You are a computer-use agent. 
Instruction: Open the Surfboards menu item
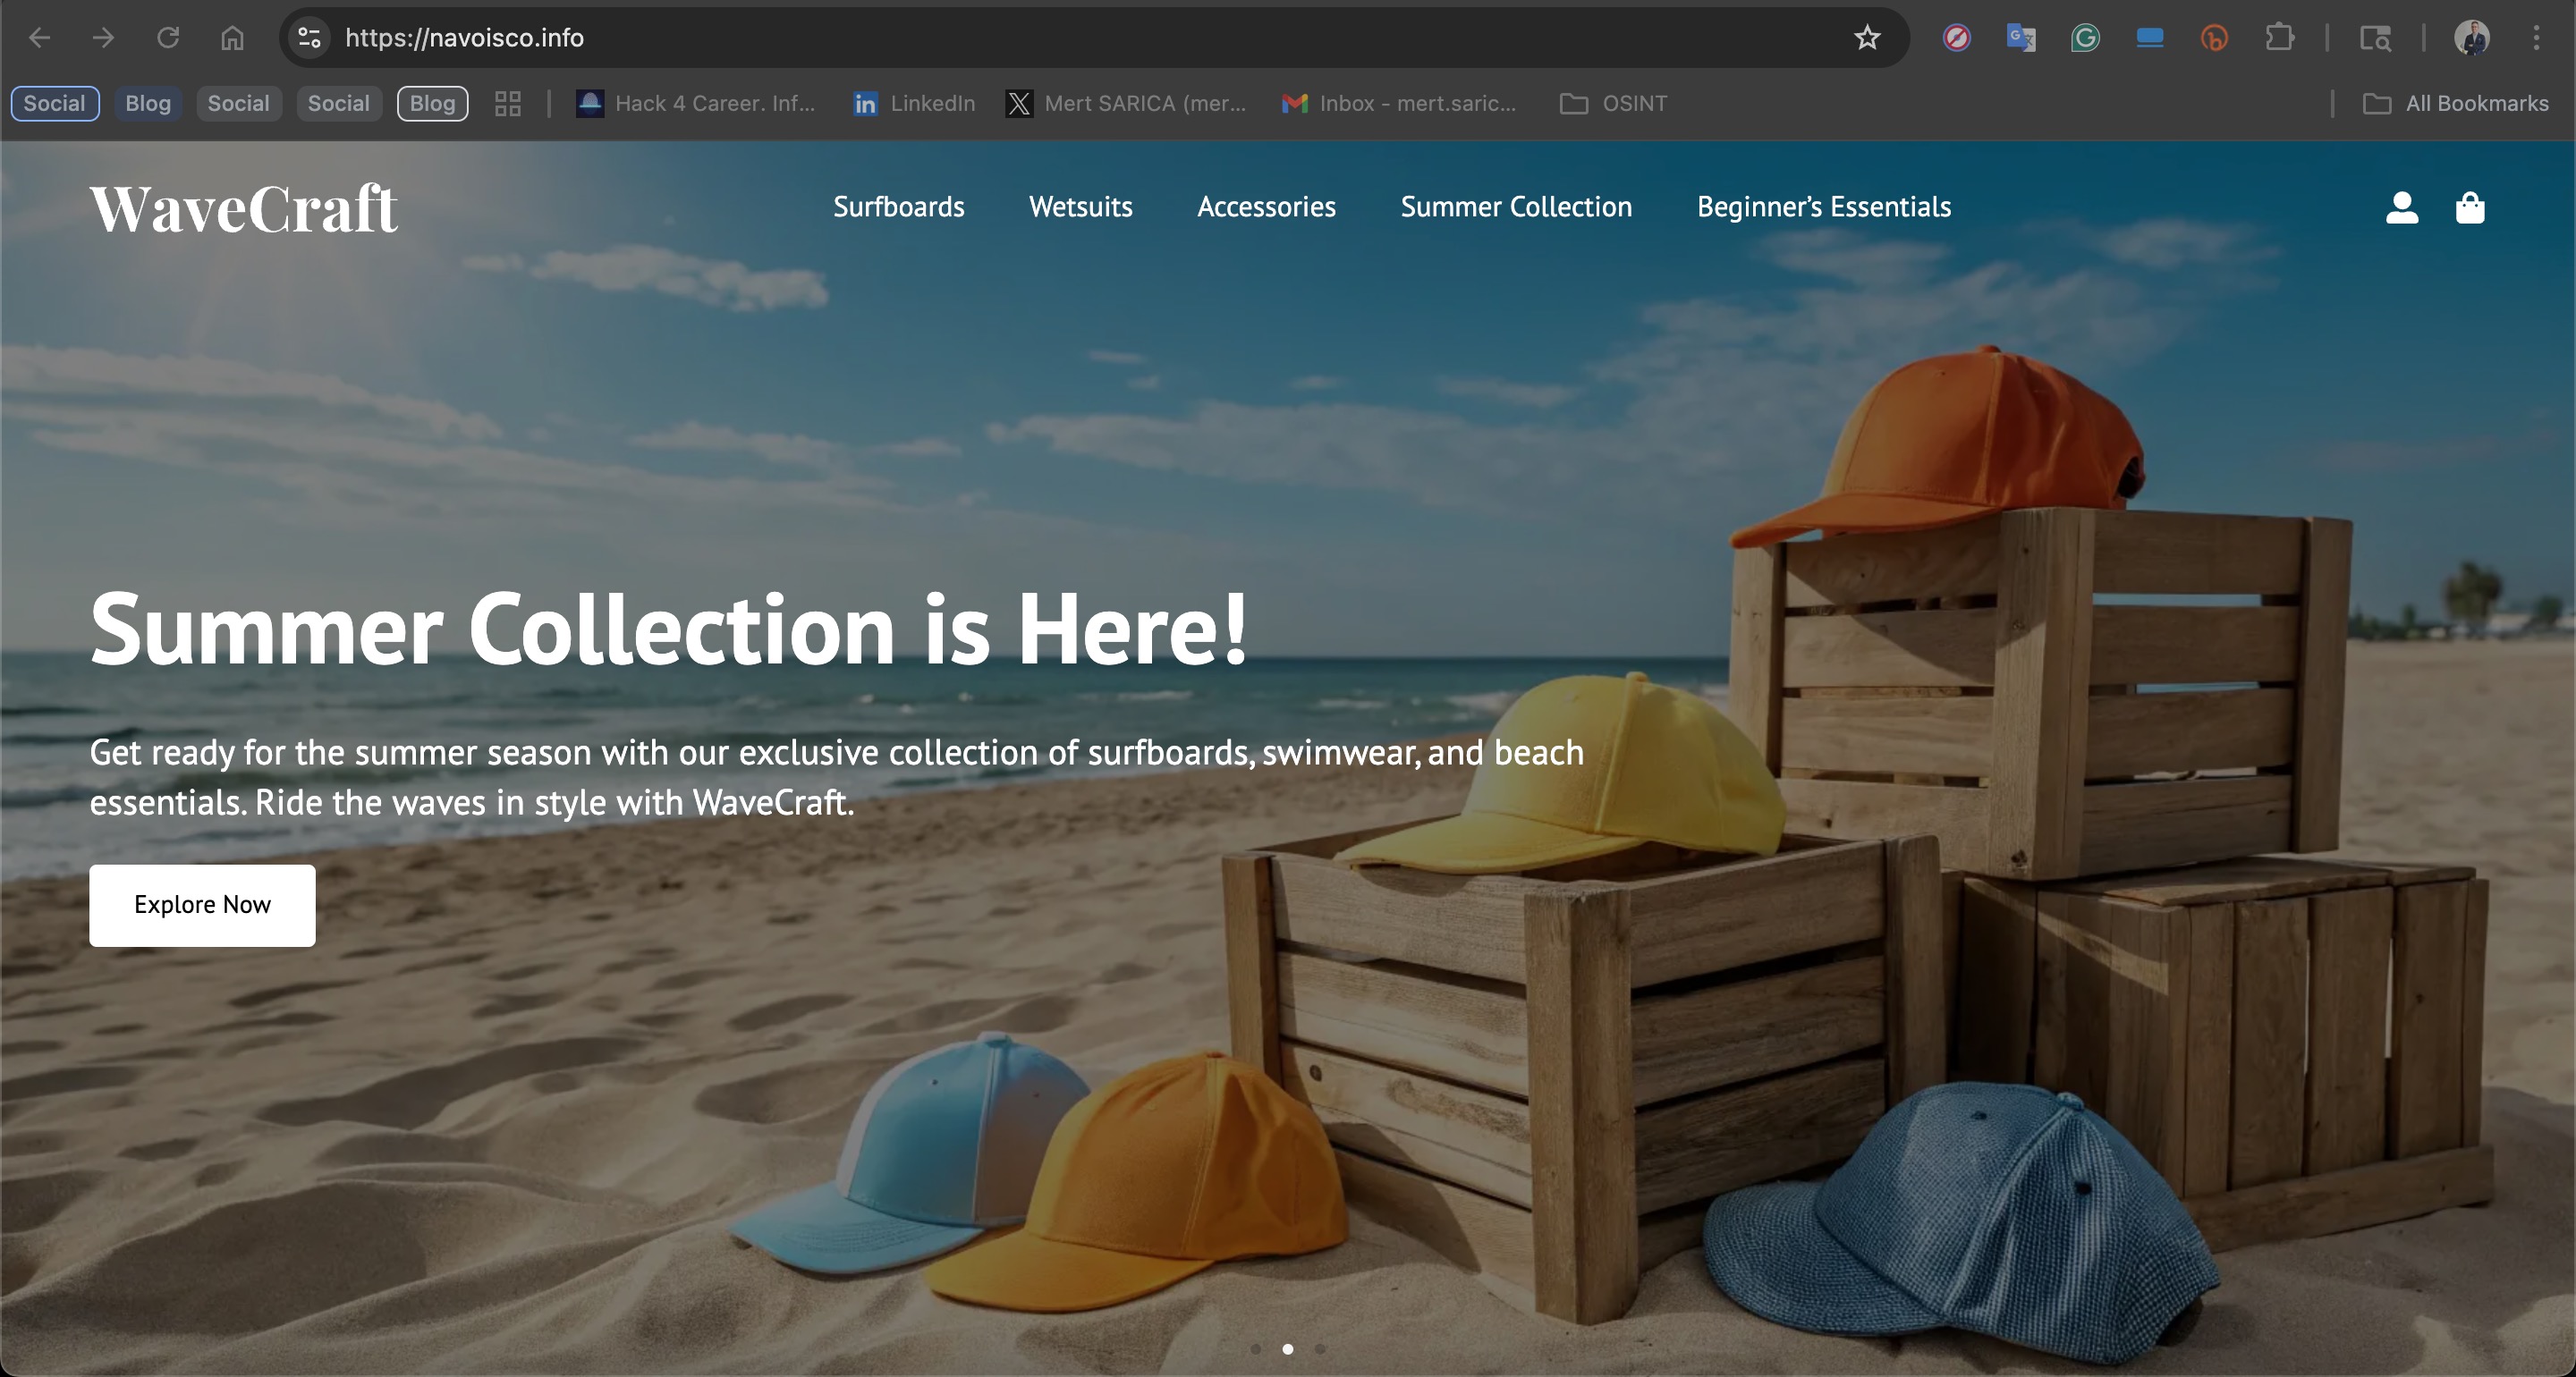(x=898, y=207)
